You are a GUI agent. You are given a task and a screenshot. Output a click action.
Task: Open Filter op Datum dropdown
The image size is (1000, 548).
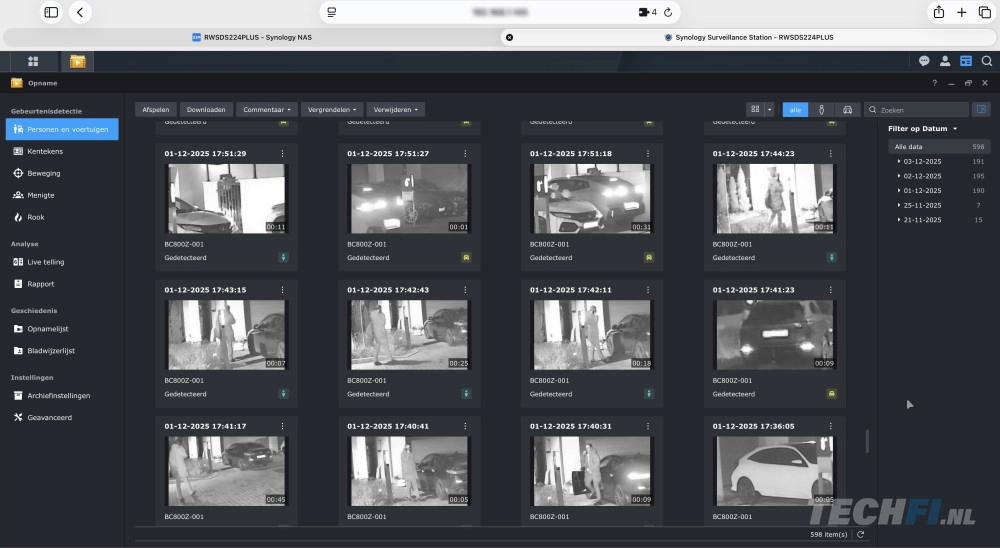click(922, 129)
